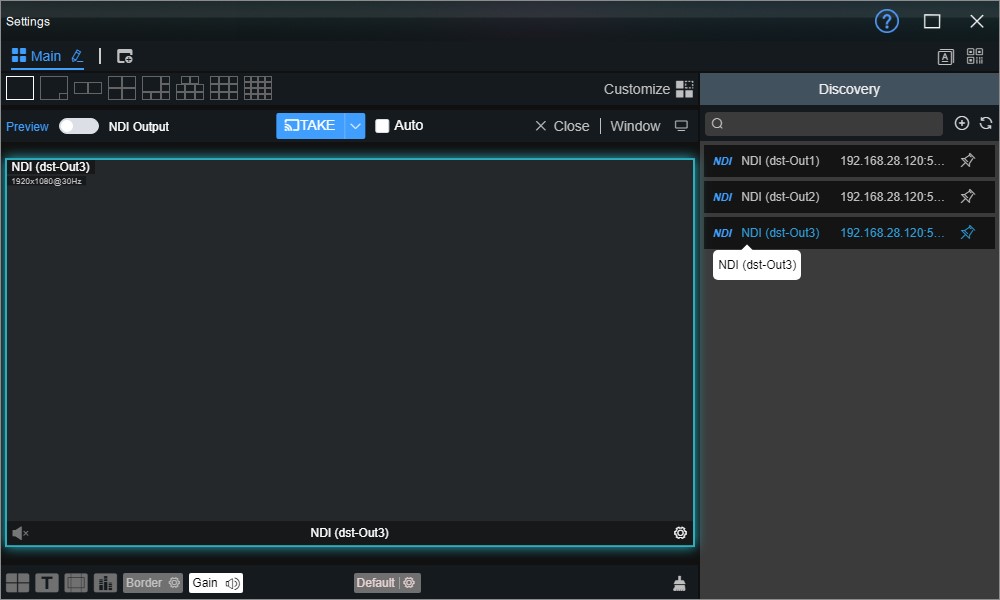The image size is (1000, 600).
Task: Select the pyramid-style layout icon
Action: (190, 88)
